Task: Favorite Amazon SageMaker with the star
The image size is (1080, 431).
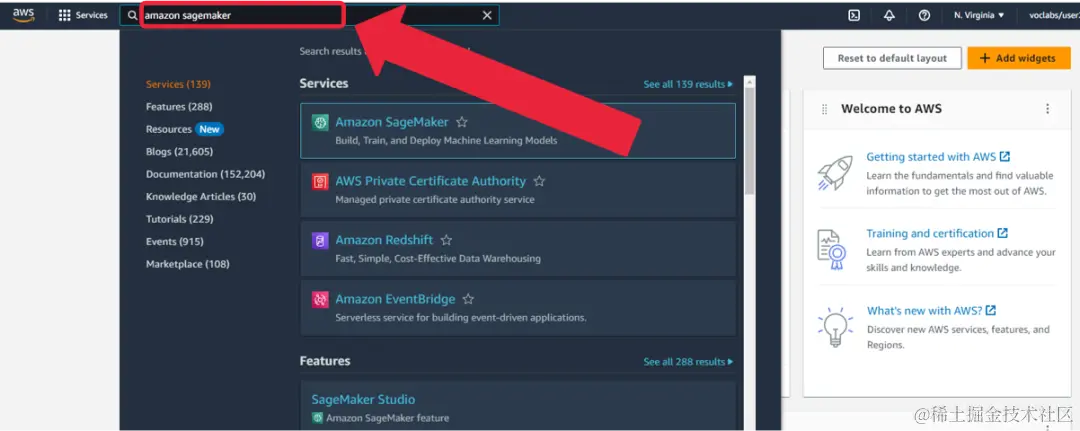Action: 462,122
